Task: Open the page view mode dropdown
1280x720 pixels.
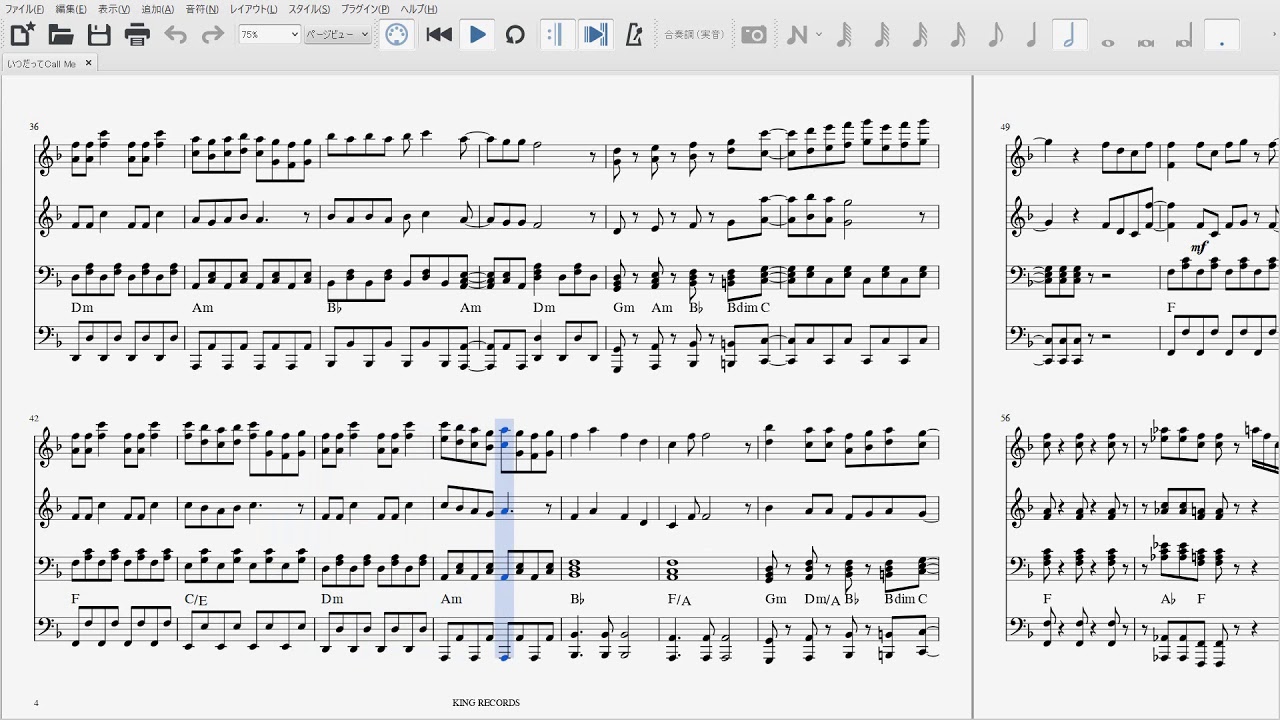Action: pos(337,35)
